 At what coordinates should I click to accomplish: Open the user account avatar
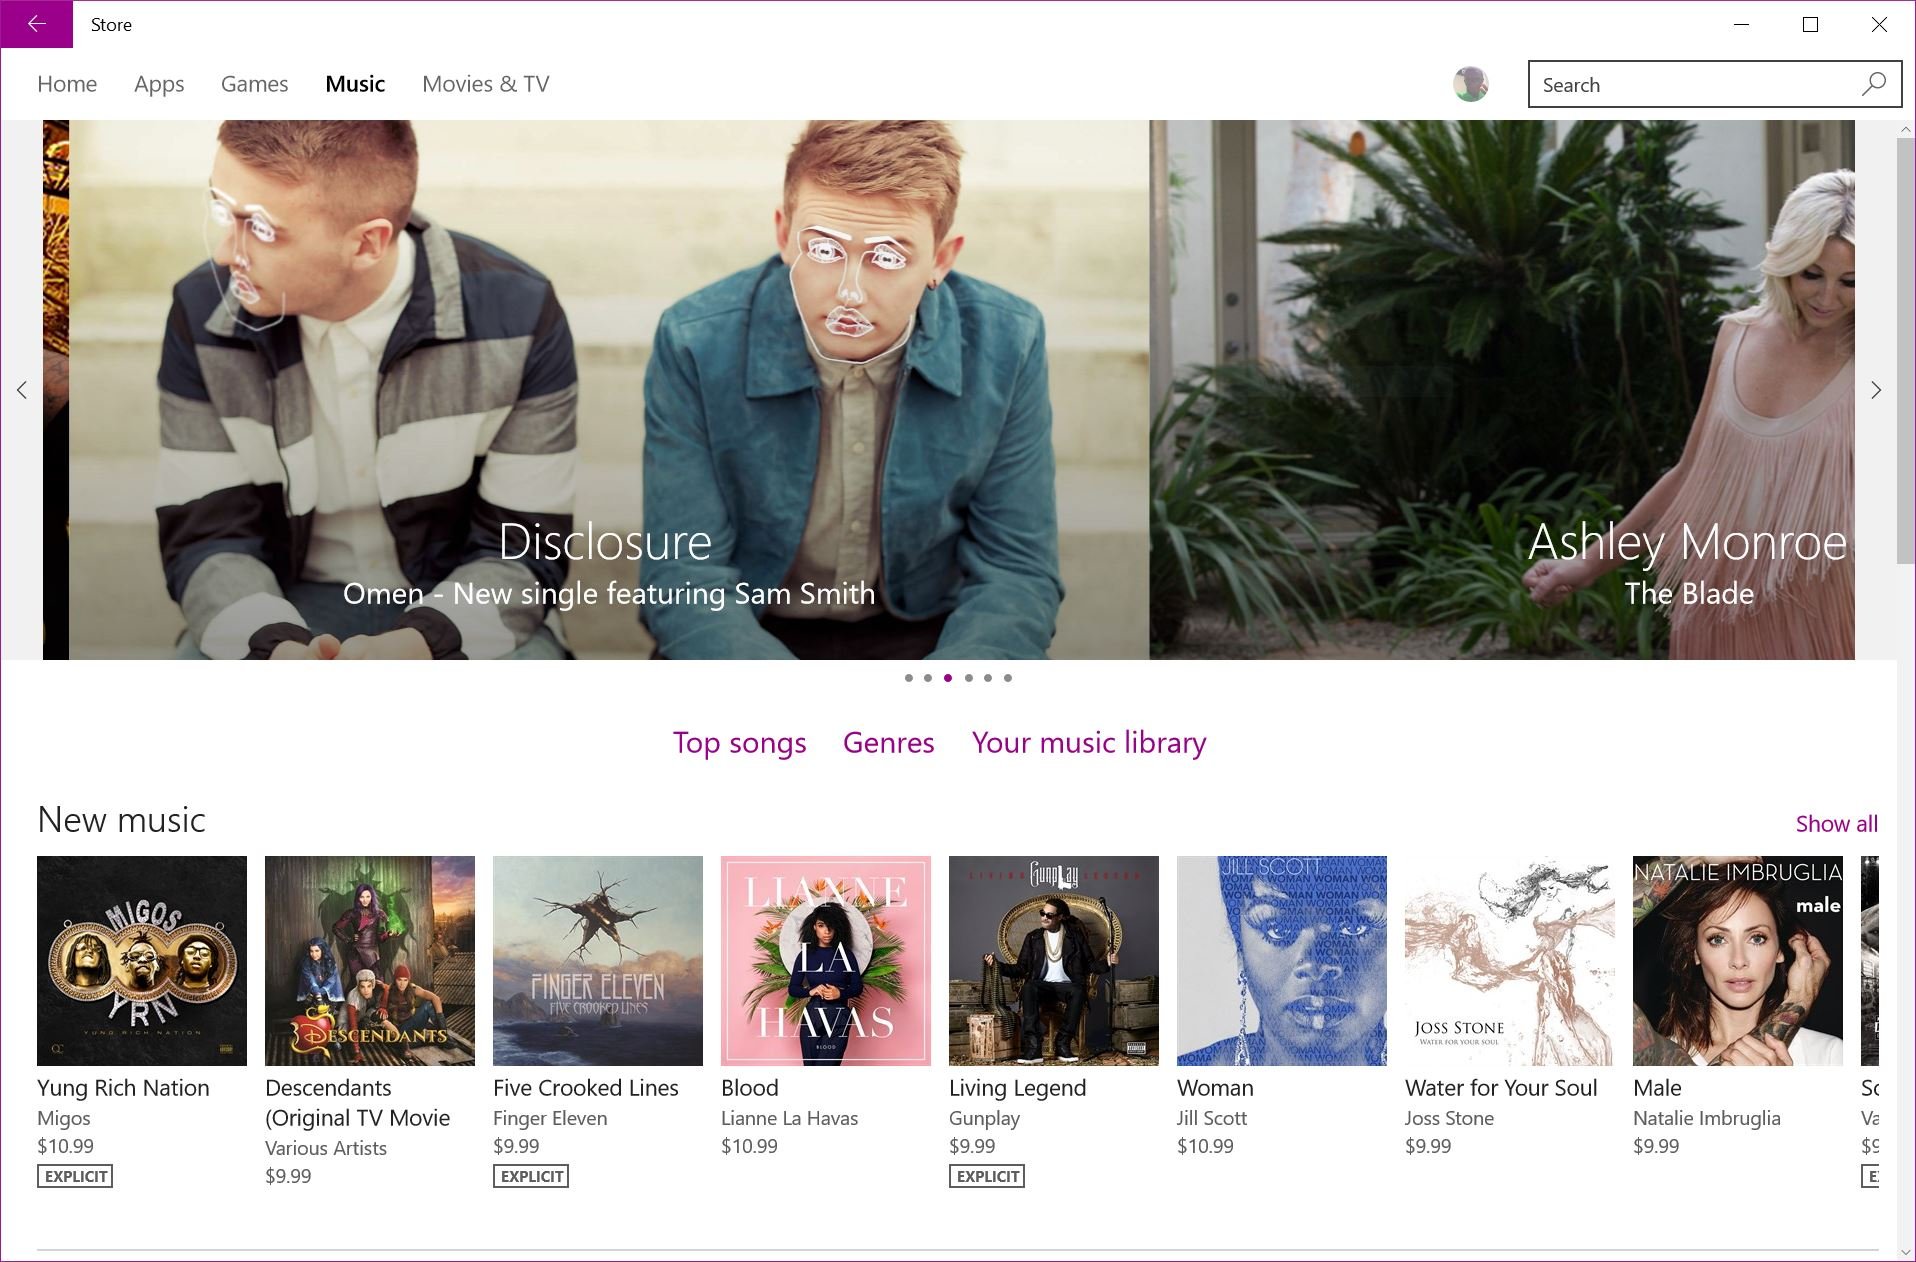coord(1470,84)
